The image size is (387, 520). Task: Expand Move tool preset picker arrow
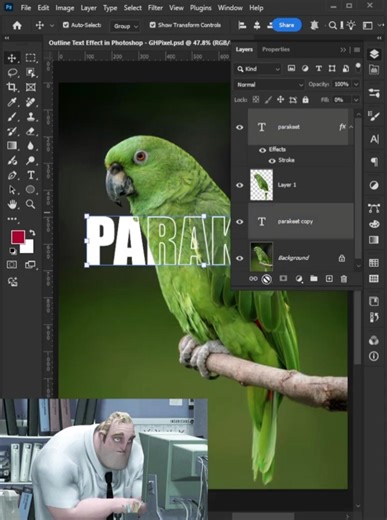pos(52,25)
